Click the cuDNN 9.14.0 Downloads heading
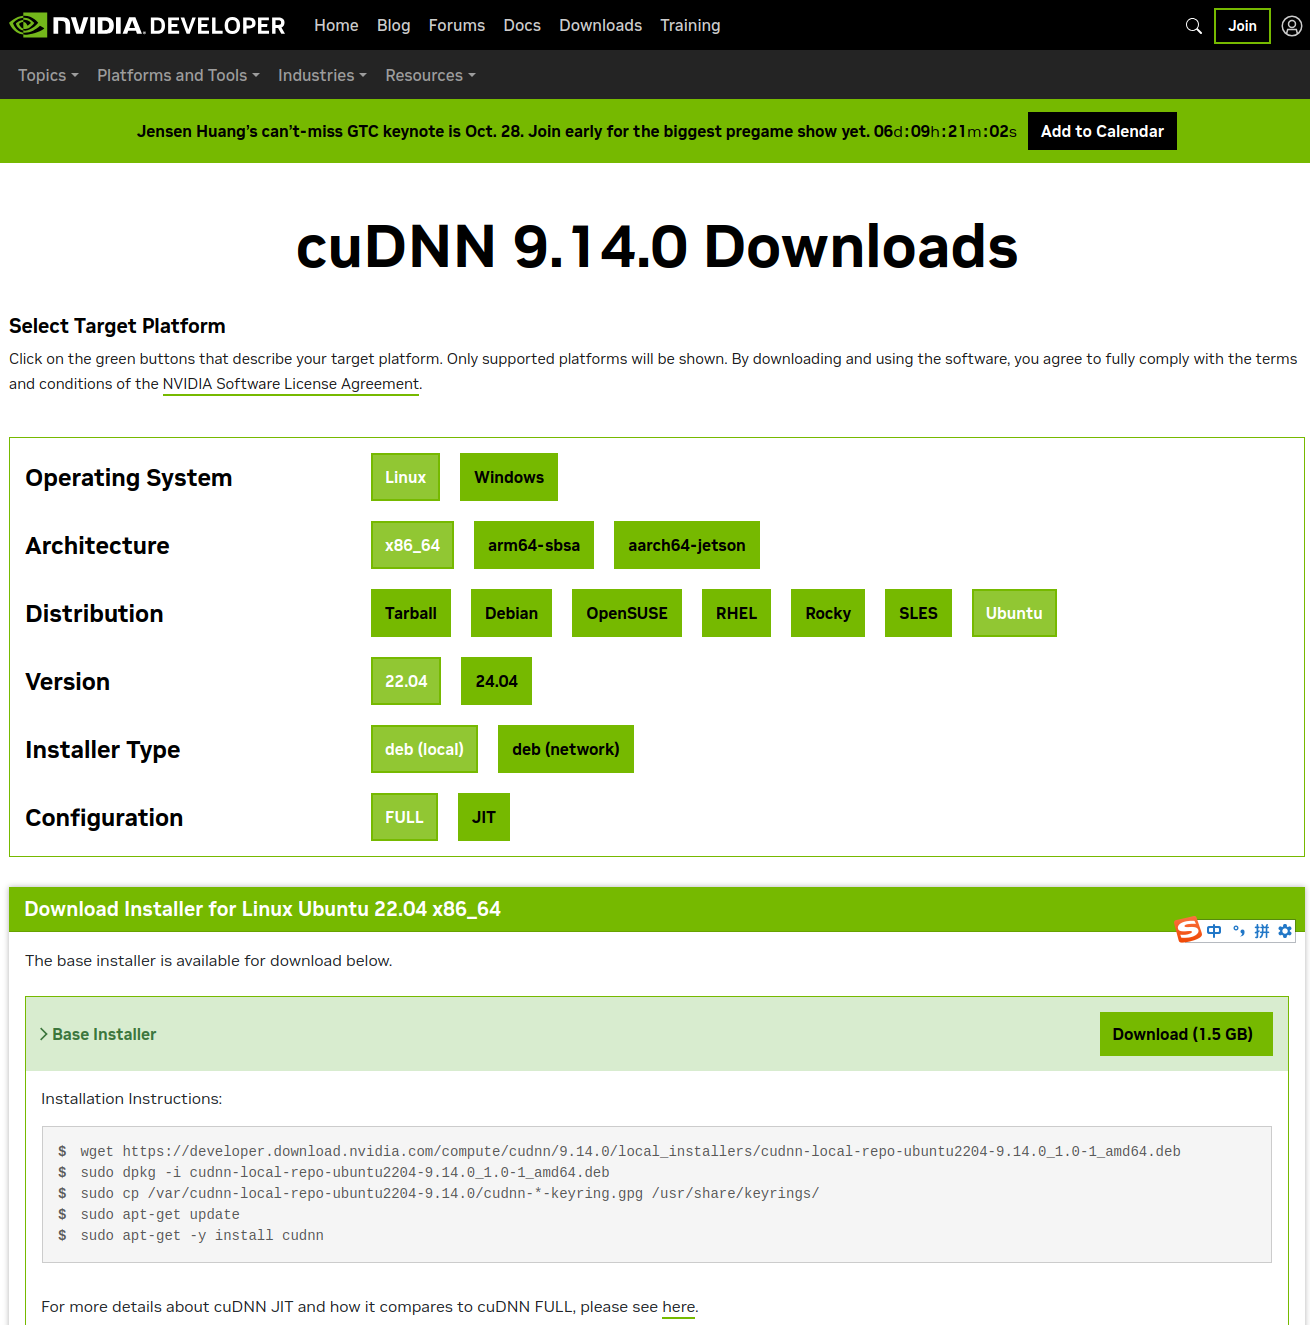Screen dimensions: 1310x1325 pos(656,246)
